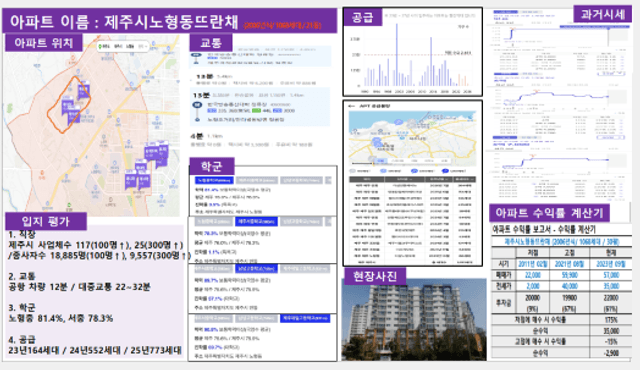Select the blue tab in the third school card
The image size is (640, 370).
click(x=256, y=269)
